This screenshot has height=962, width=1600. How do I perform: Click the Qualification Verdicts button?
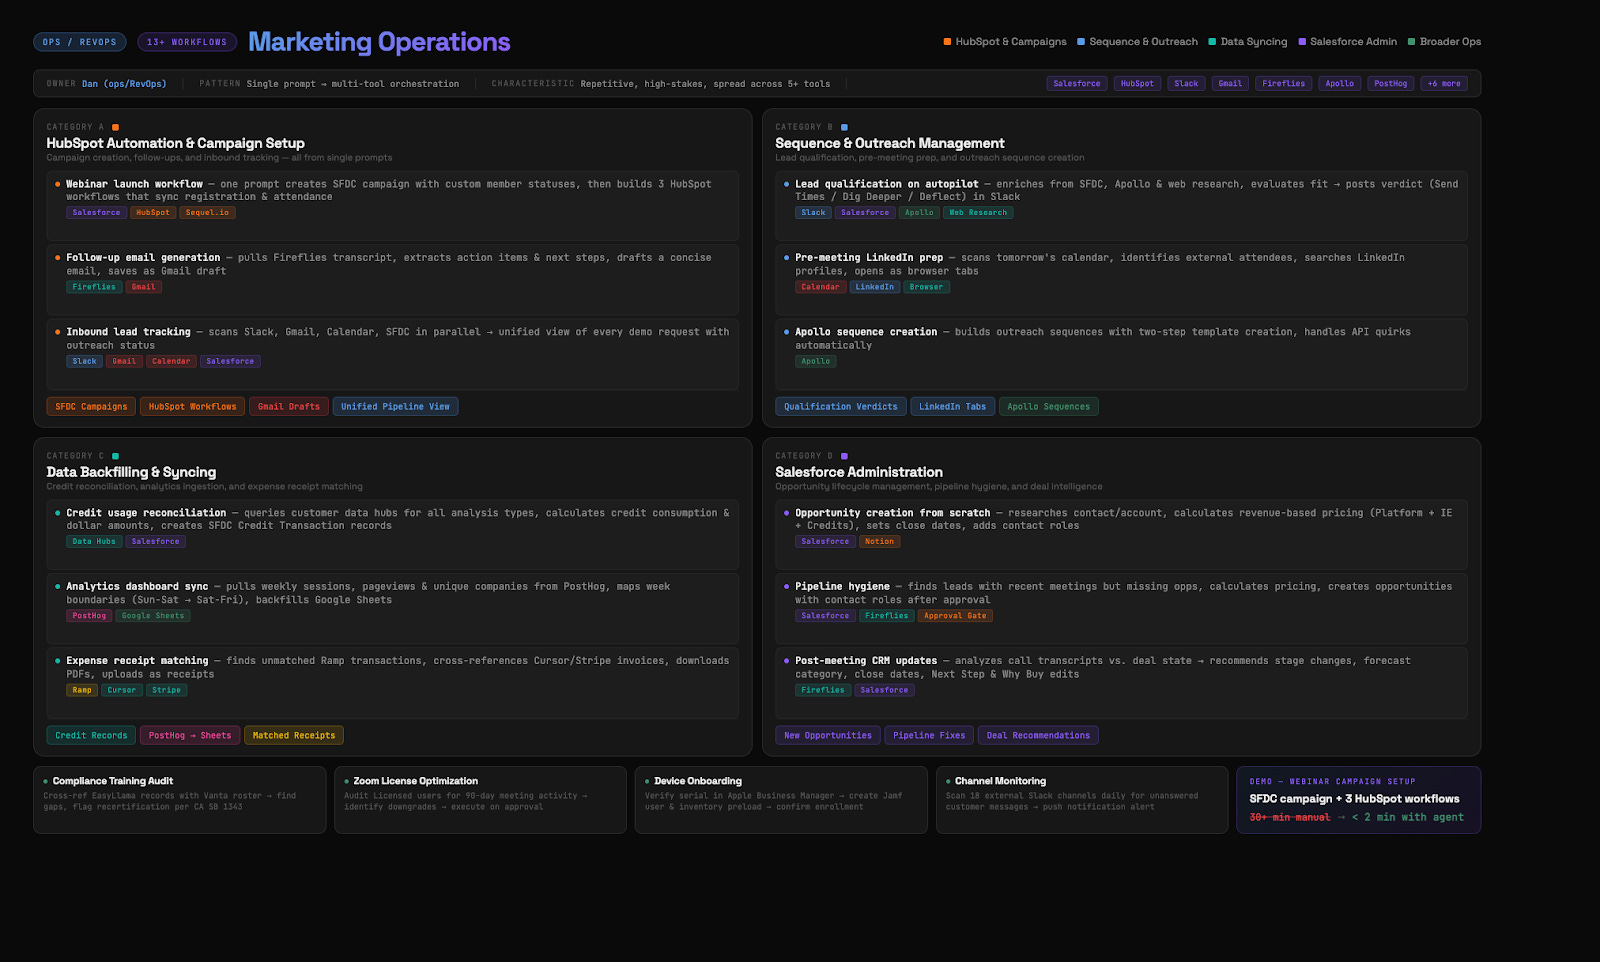[x=840, y=406]
